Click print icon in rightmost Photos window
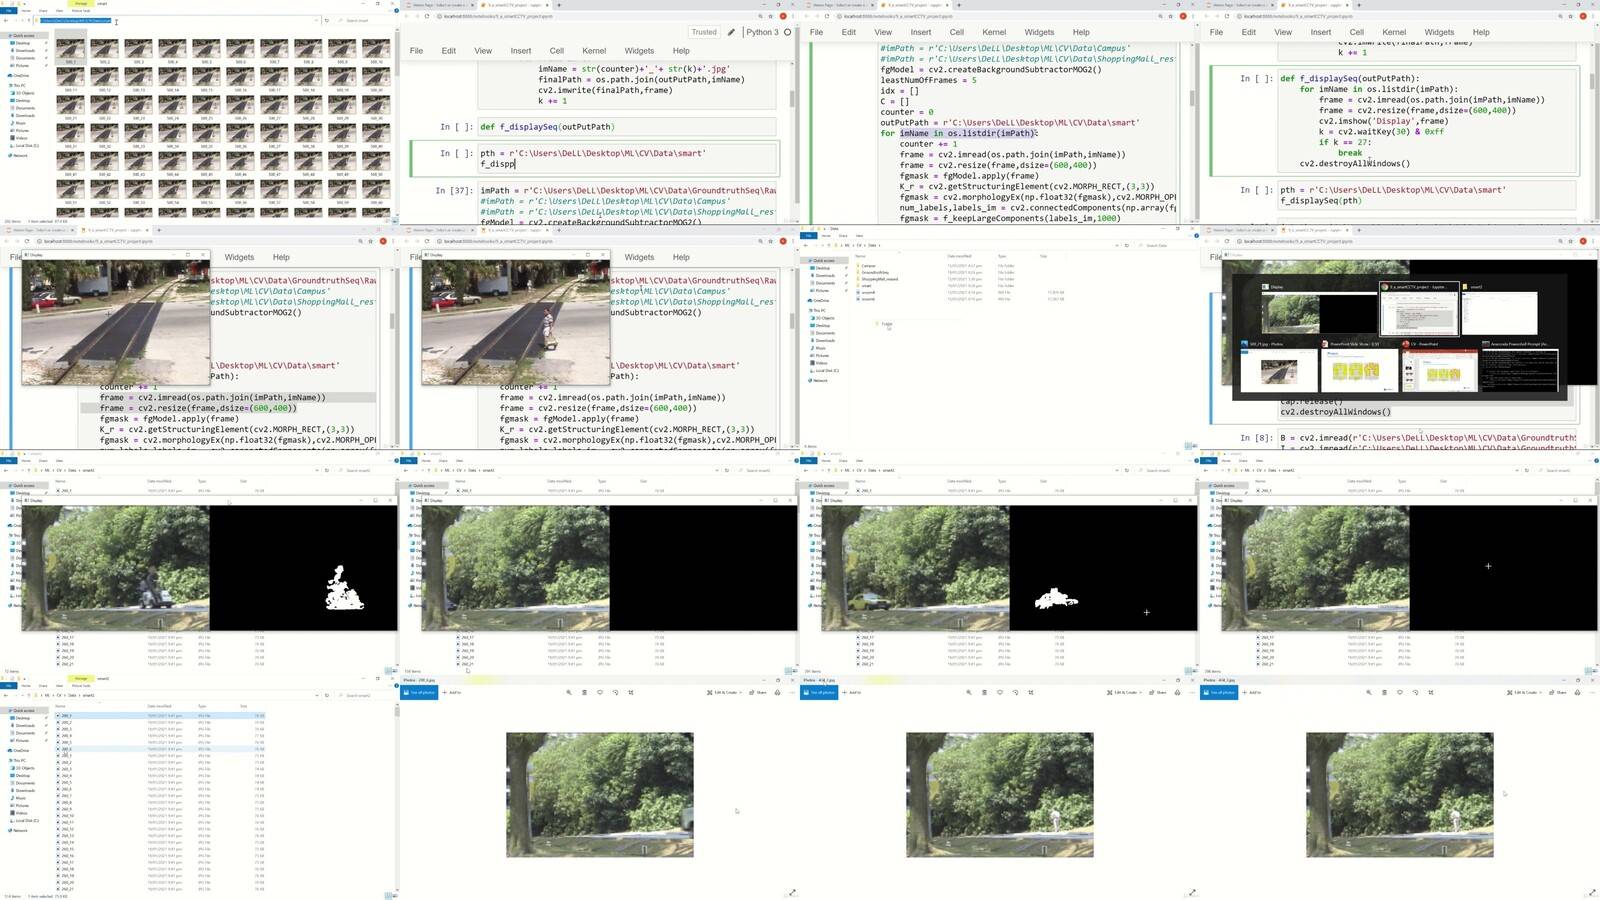The width and height of the screenshot is (1600, 900). click(1577, 692)
